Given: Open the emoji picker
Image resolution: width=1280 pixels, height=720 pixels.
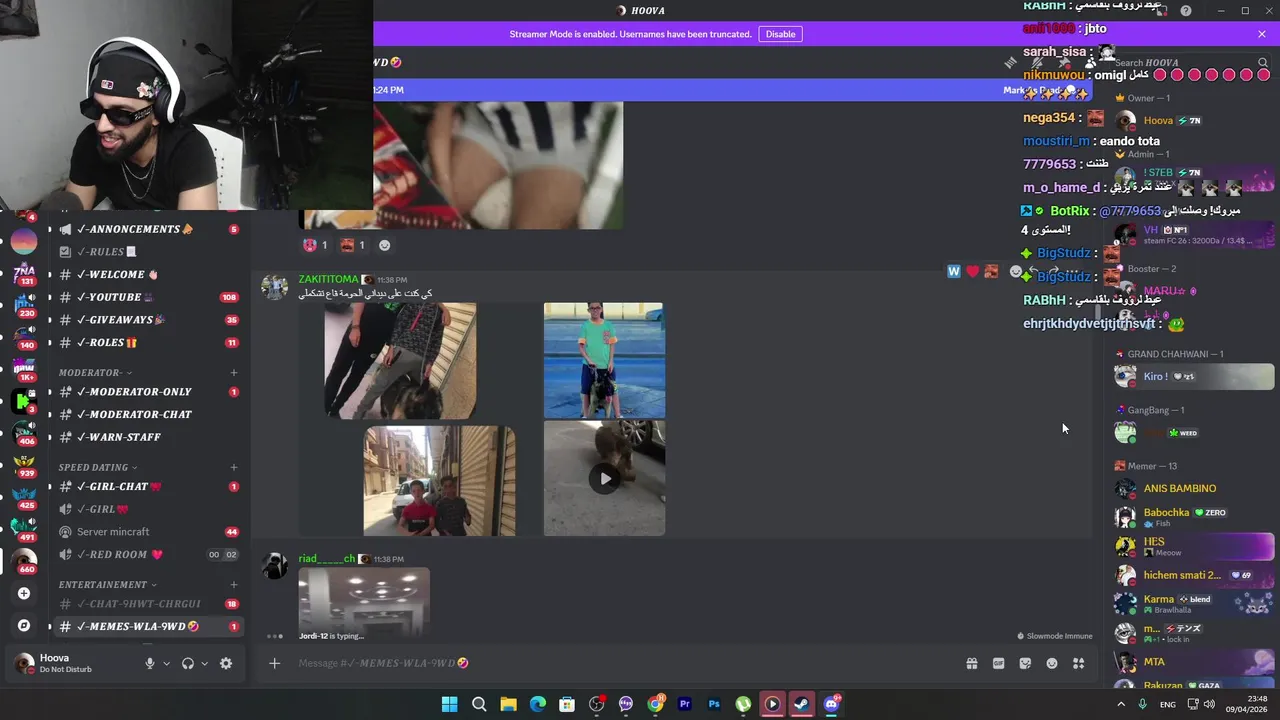Looking at the screenshot, I should point(1052,663).
